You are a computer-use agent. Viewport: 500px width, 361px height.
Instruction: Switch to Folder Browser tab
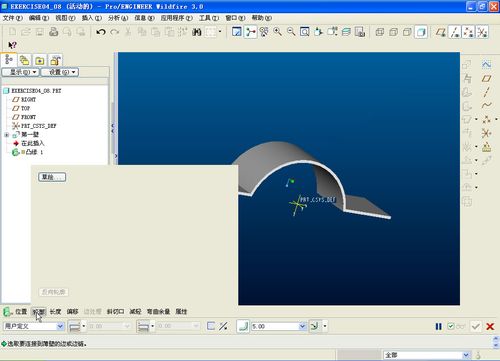40,60
